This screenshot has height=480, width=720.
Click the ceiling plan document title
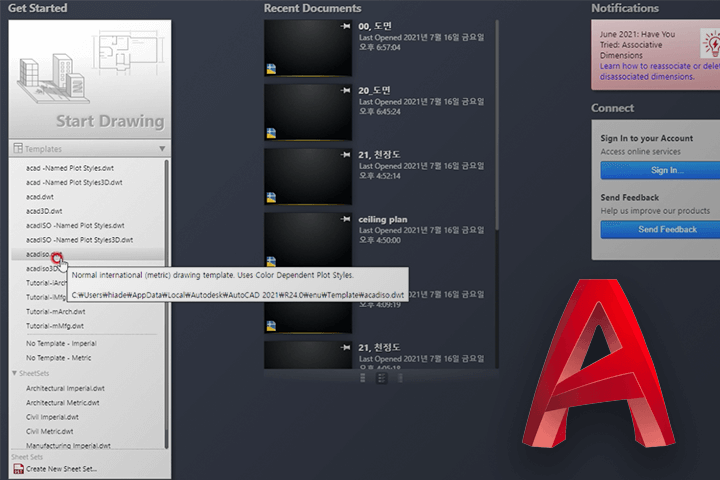[x=383, y=220]
